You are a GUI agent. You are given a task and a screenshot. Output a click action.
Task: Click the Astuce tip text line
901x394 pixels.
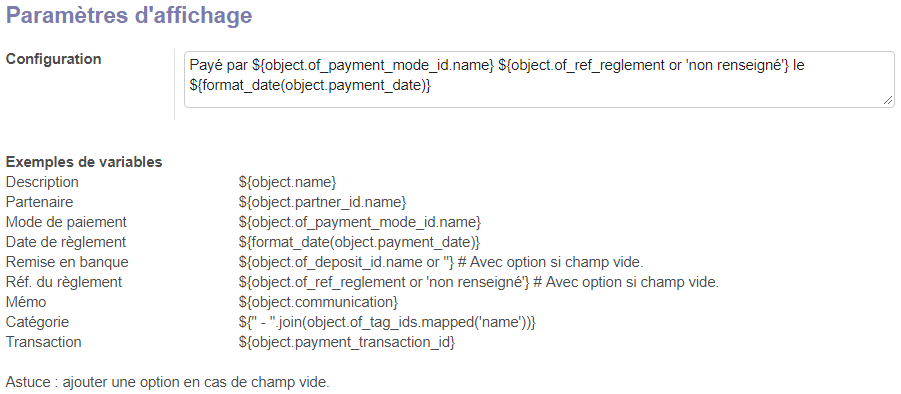pyautogui.click(x=168, y=383)
